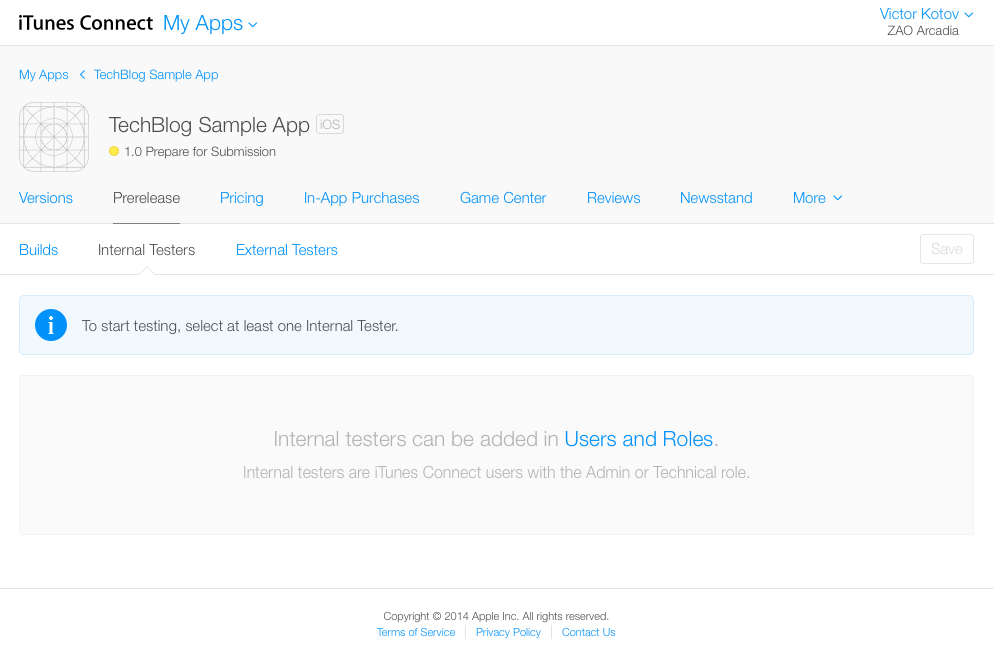This screenshot has height=657, width=994.
Task: Switch to the Builds subtab
Action: tap(39, 250)
